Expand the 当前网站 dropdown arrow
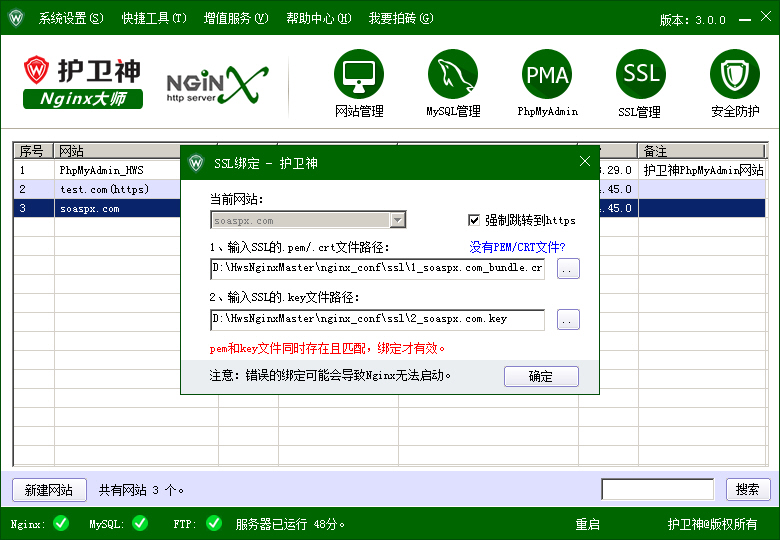Viewport: 780px width, 540px height. (397, 220)
